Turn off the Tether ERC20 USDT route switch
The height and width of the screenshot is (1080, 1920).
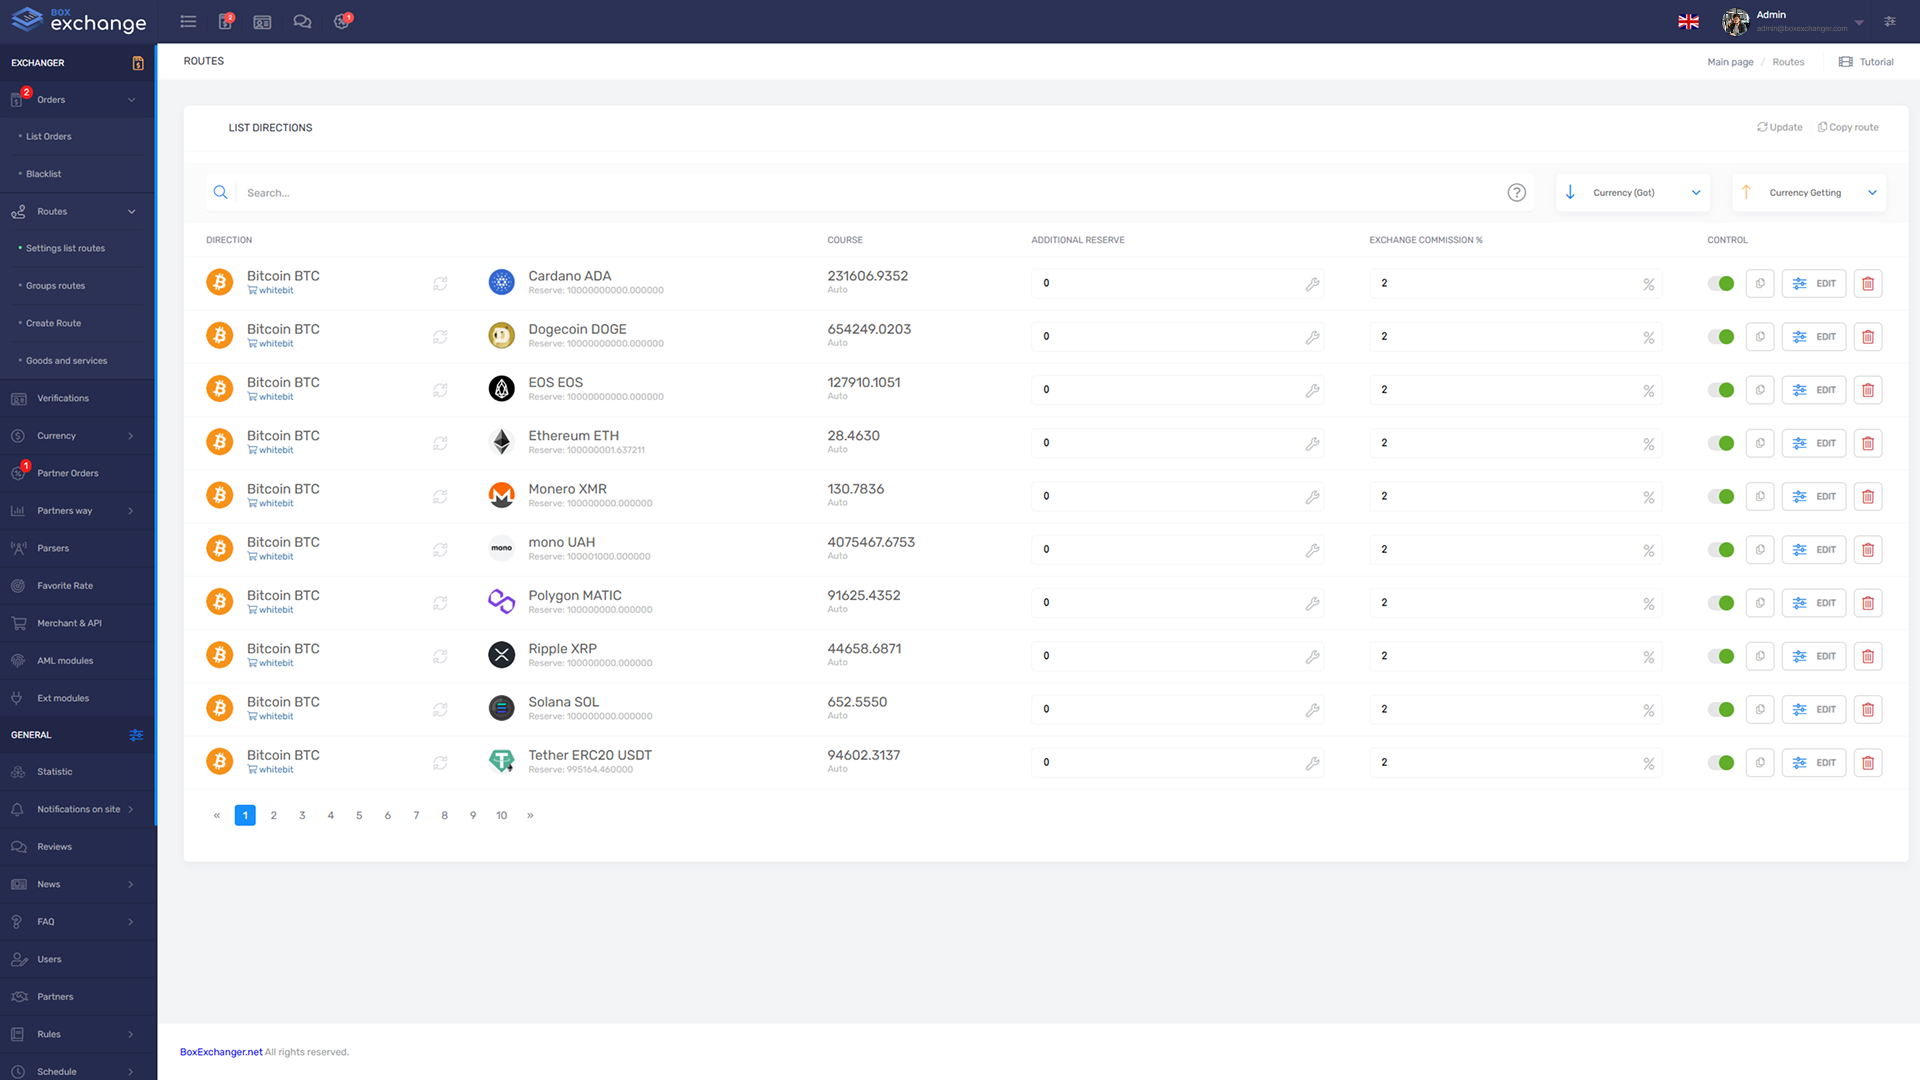pos(1722,762)
